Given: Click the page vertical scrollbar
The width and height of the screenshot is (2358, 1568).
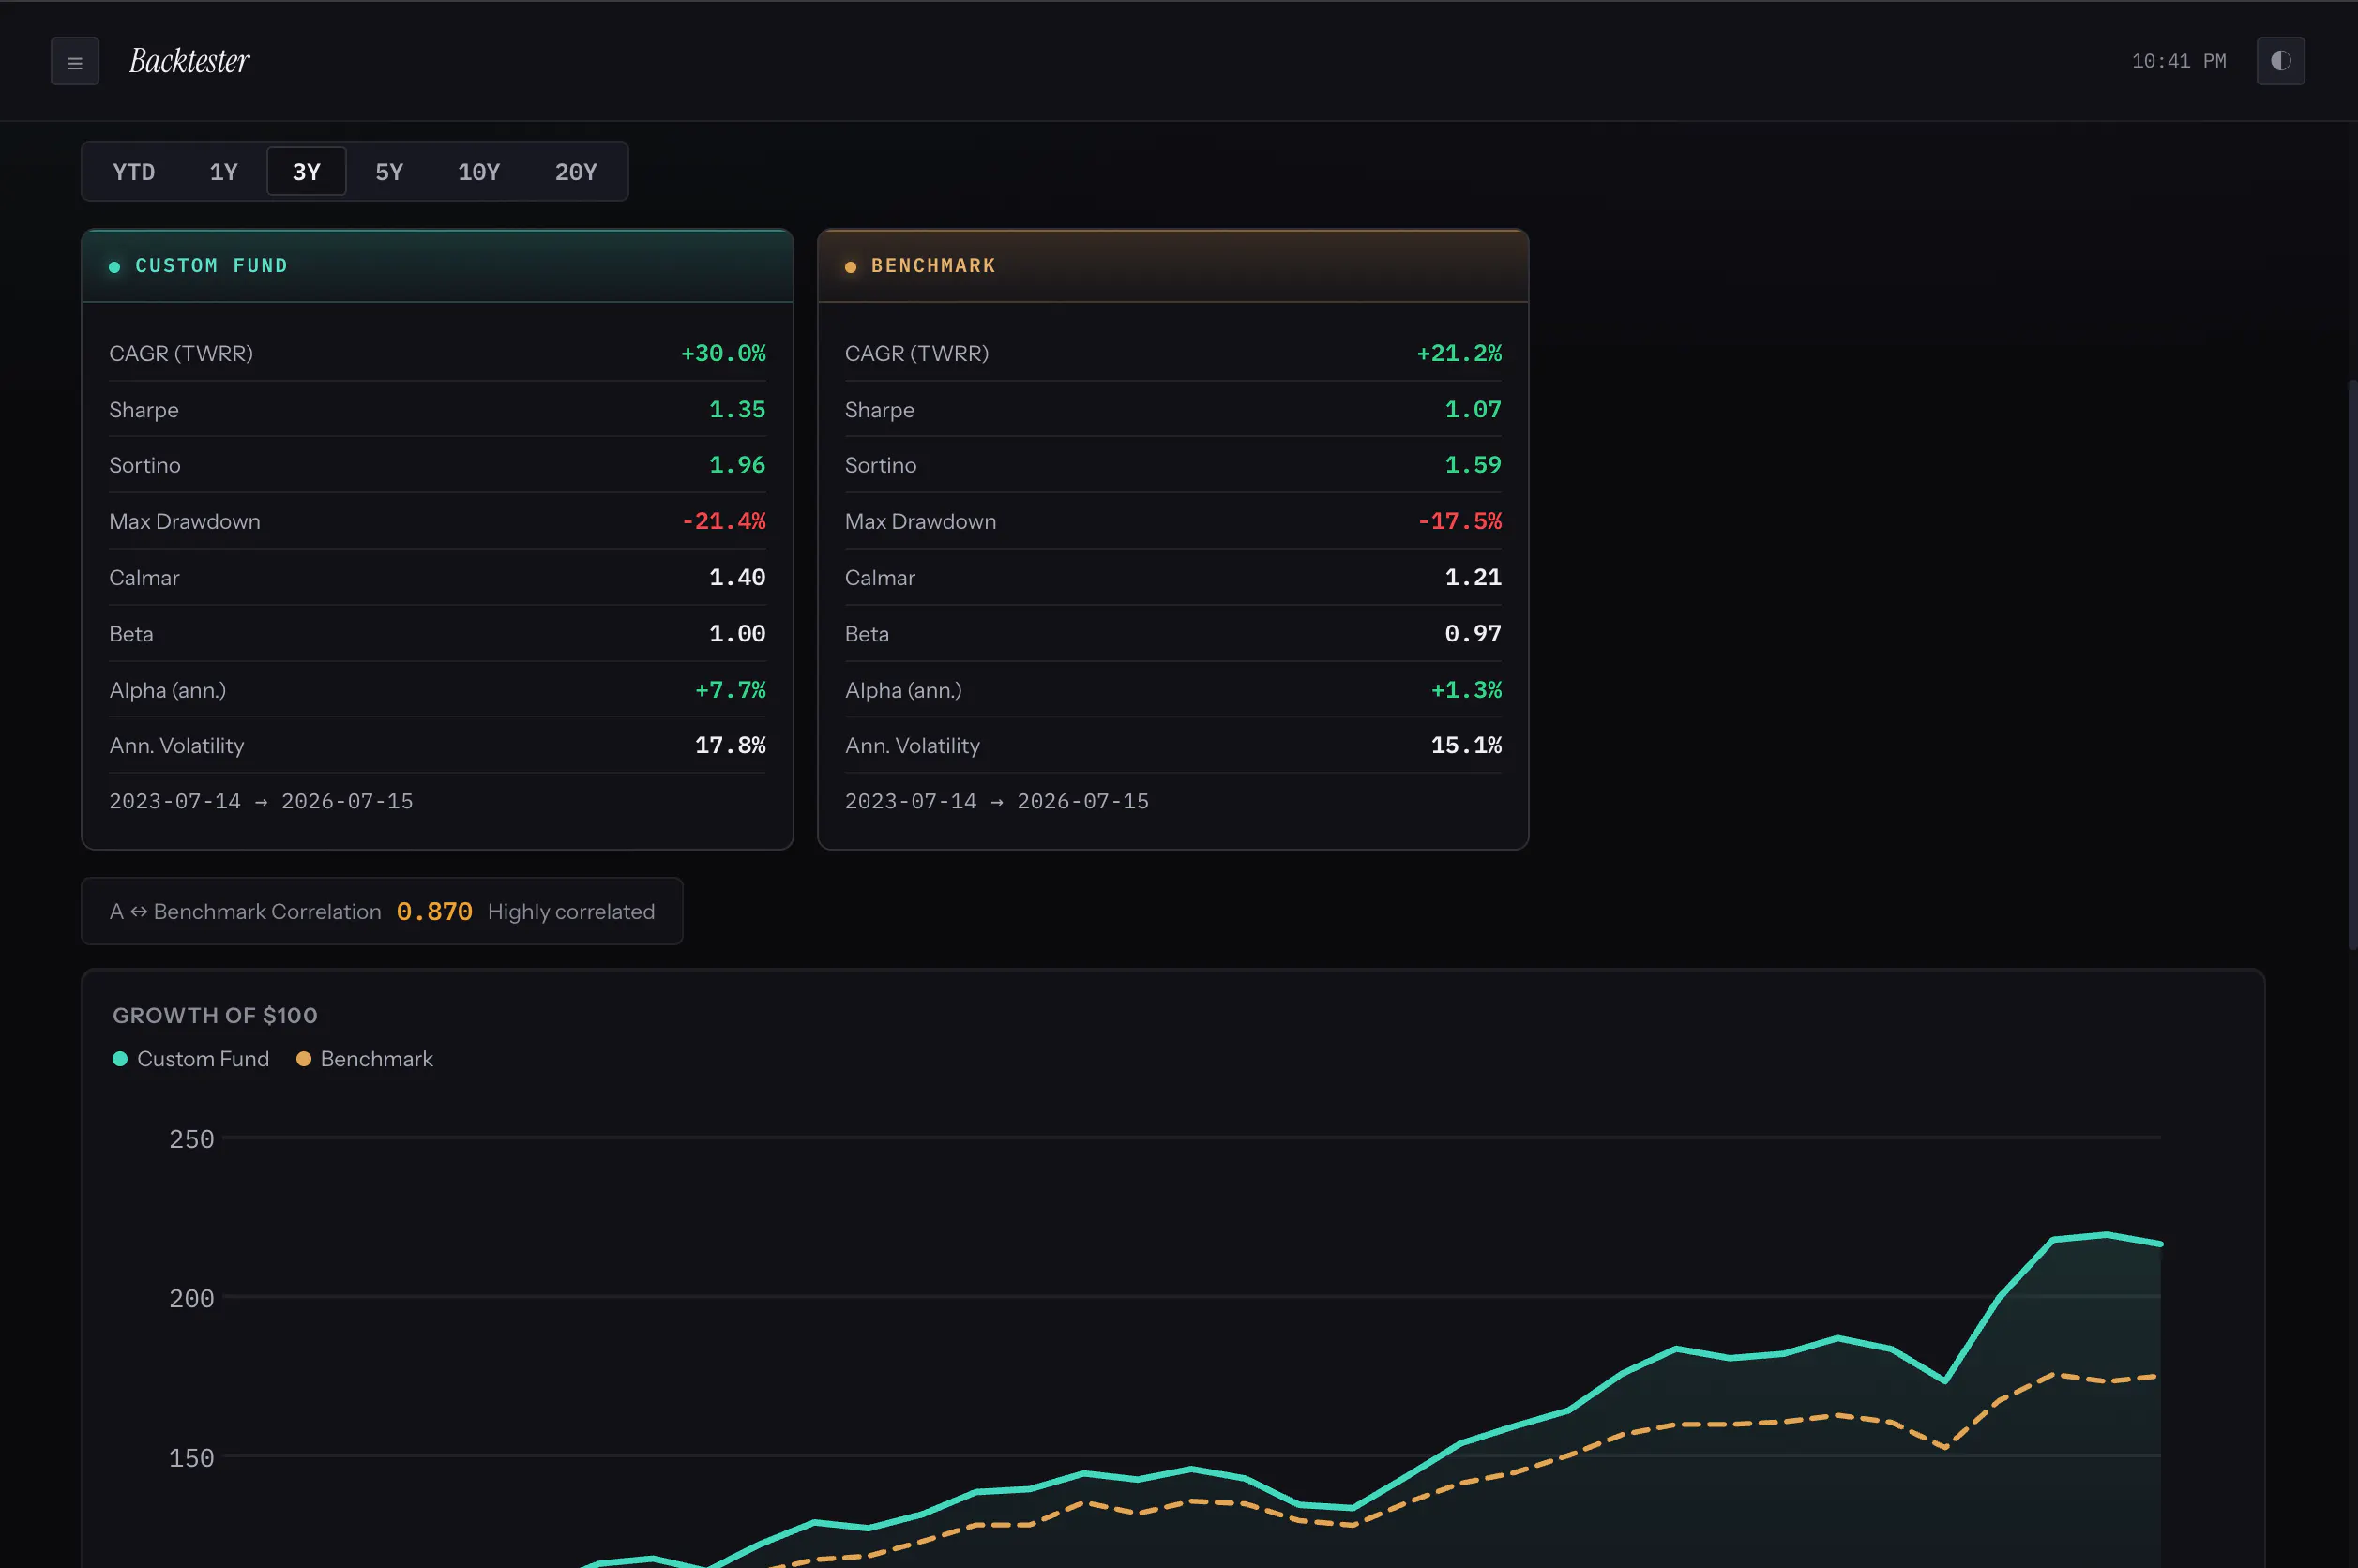Looking at the screenshot, I should coord(2352,664).
